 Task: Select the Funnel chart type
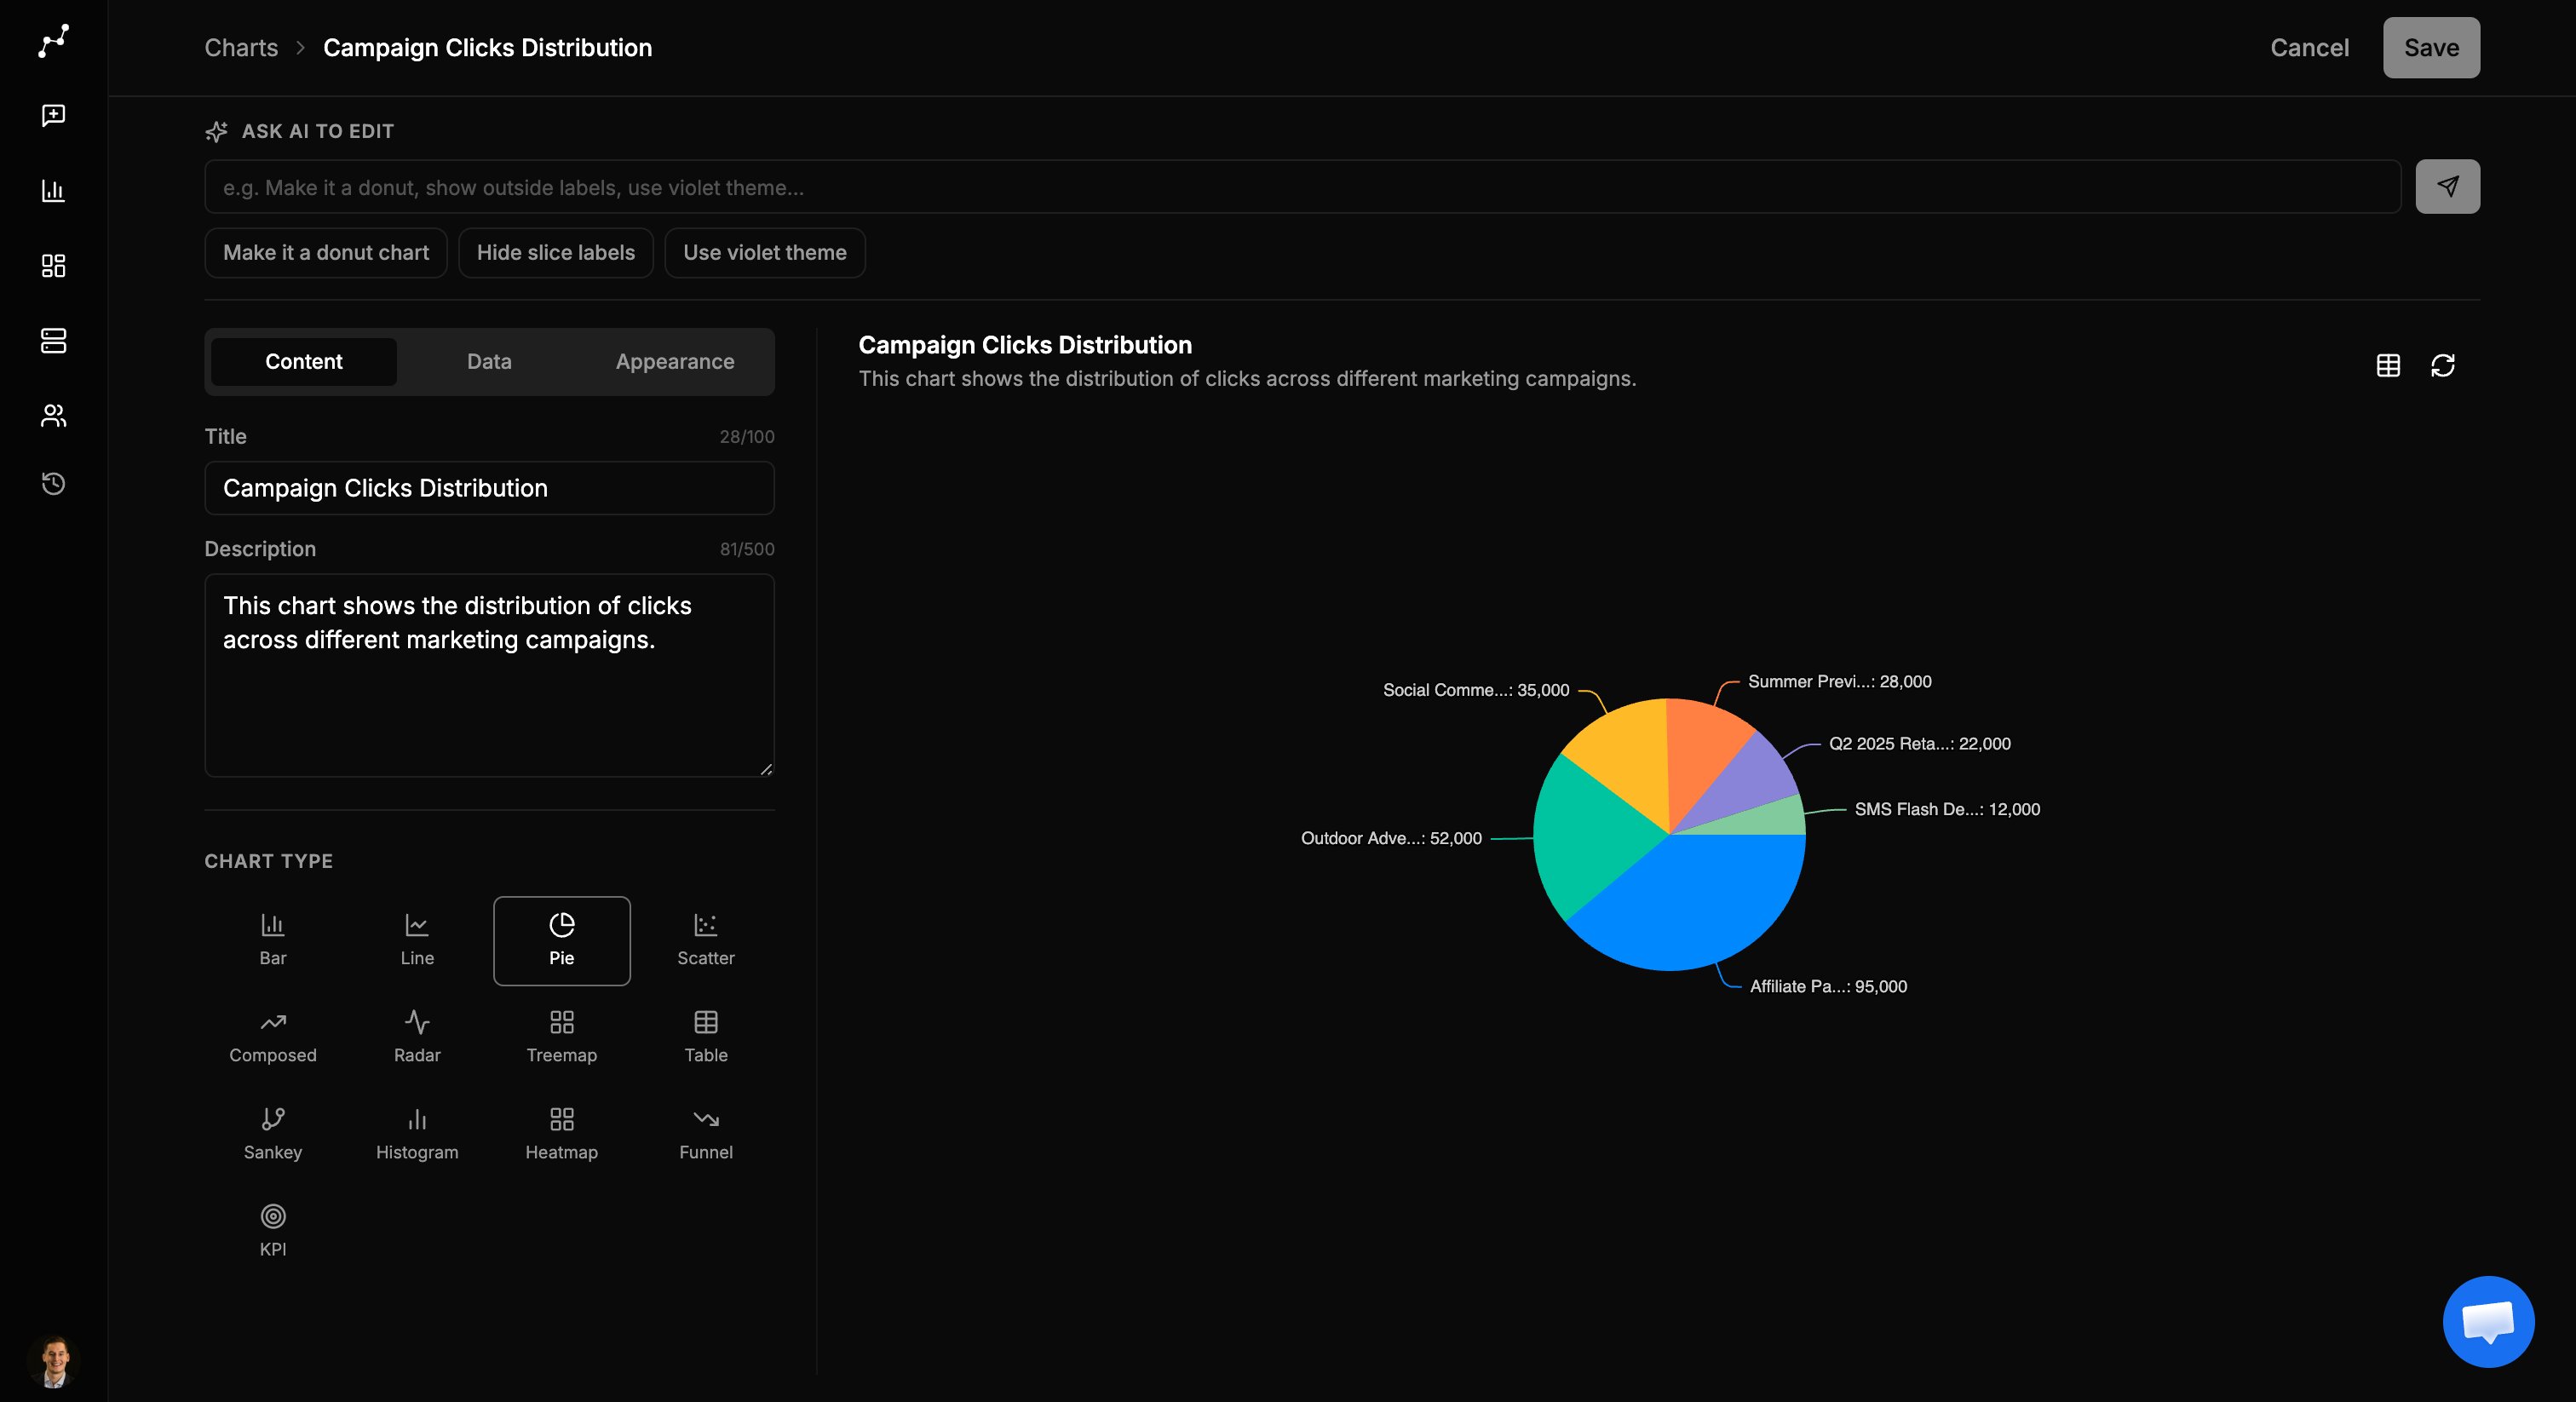(706, 1134)
